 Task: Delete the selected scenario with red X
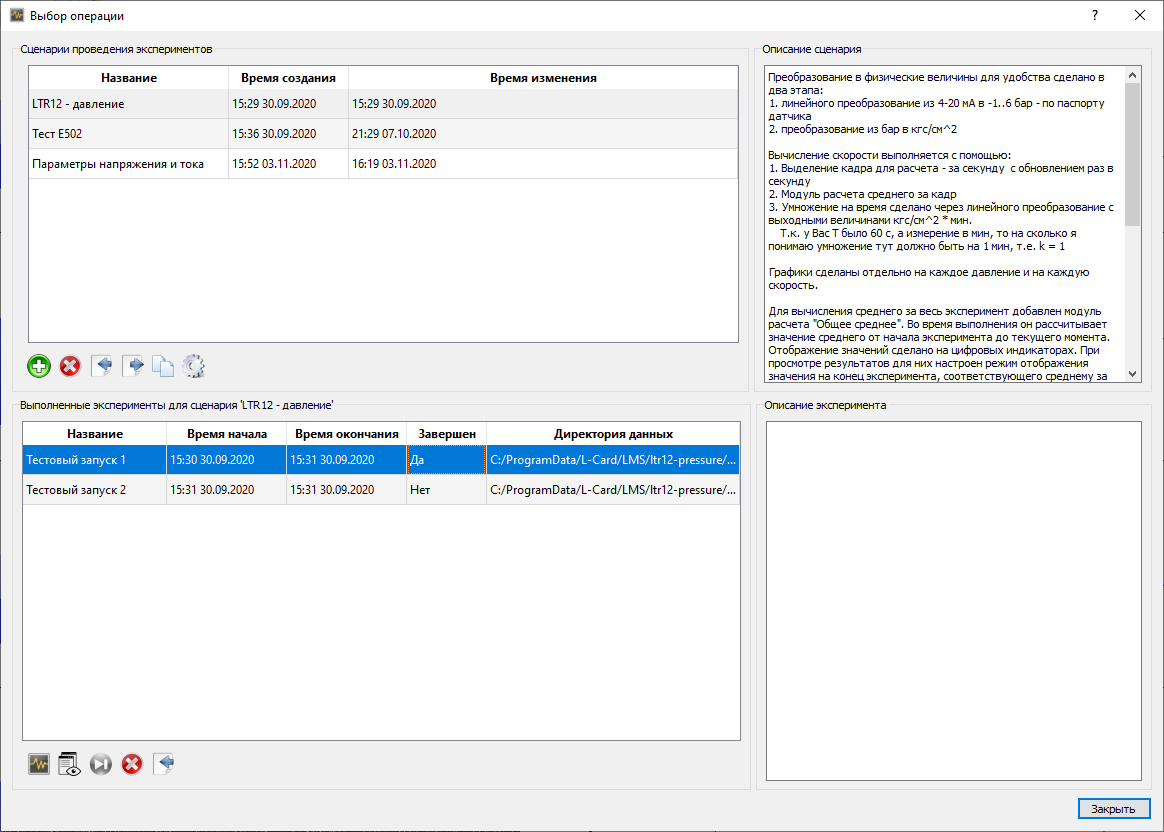tap(70, 366)
